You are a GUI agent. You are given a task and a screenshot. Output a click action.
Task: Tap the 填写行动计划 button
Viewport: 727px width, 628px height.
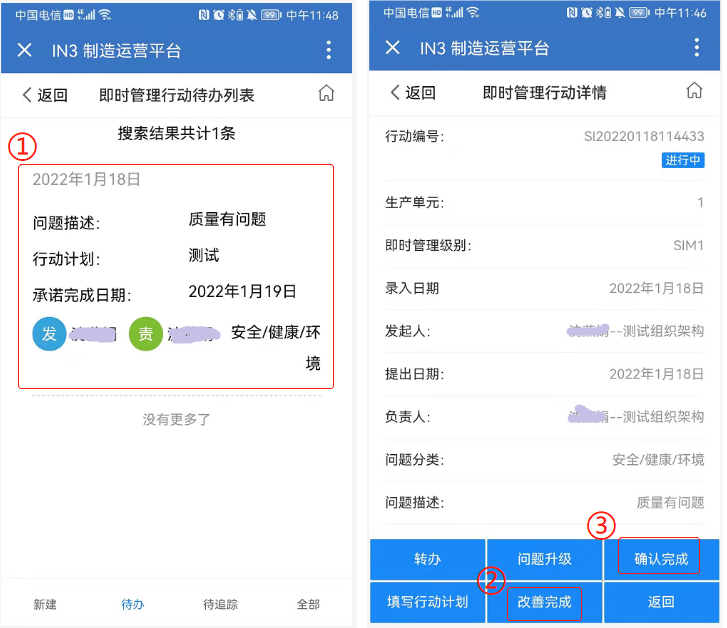[427, 602]
